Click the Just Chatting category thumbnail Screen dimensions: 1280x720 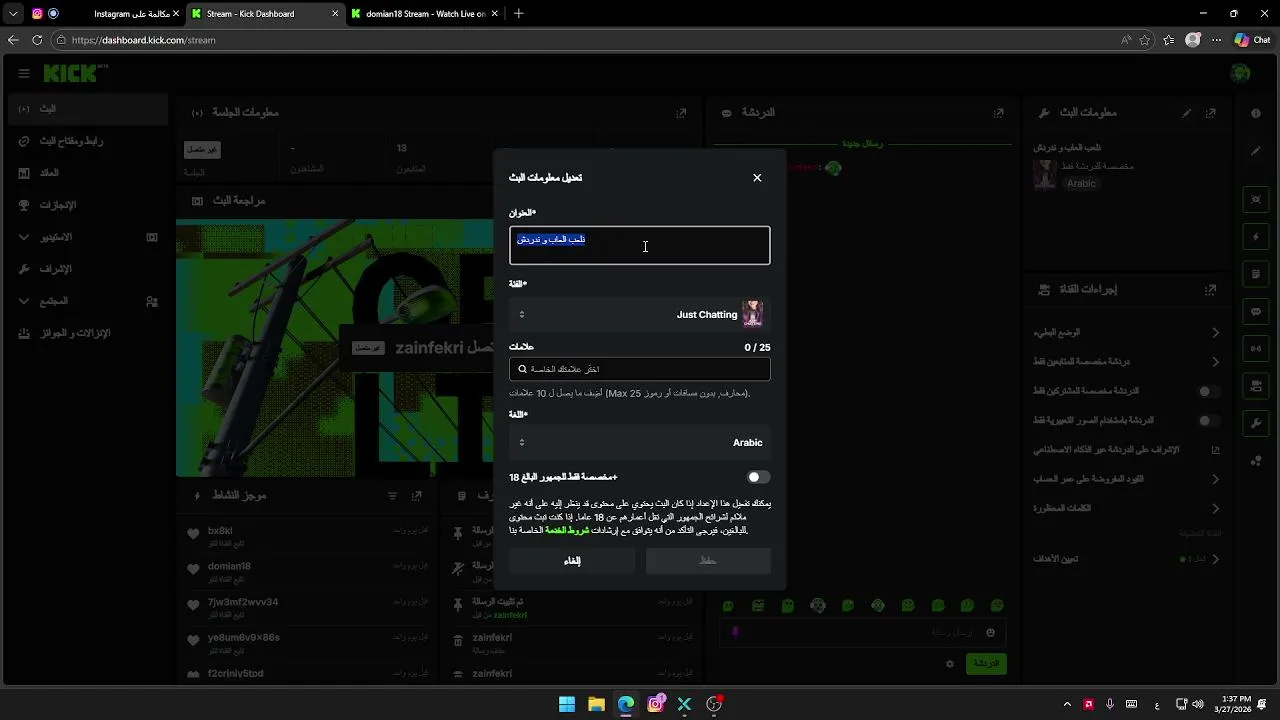point(752,314)
